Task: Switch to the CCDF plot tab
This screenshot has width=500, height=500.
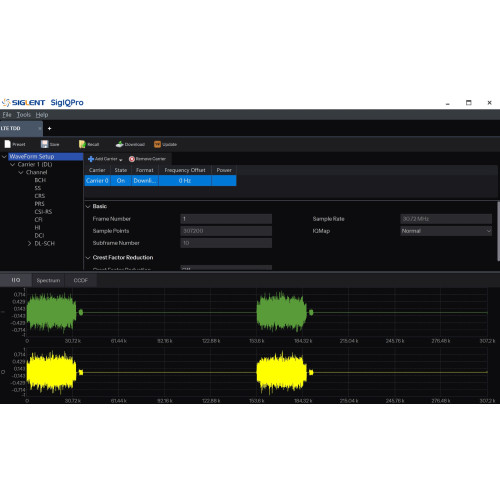Action: tap(81, 280)
